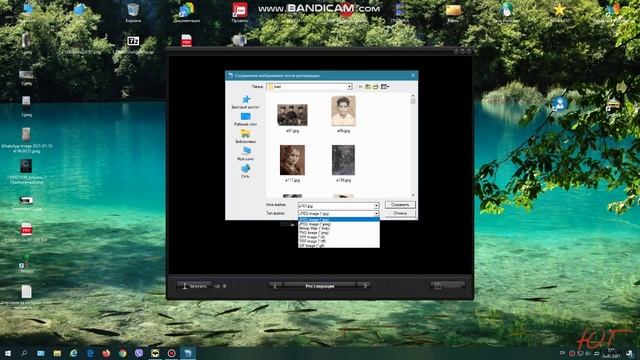This screenshot has height=360, width=640.
Task: Select PNG Image (*.png) option
Action: [338, 233]
